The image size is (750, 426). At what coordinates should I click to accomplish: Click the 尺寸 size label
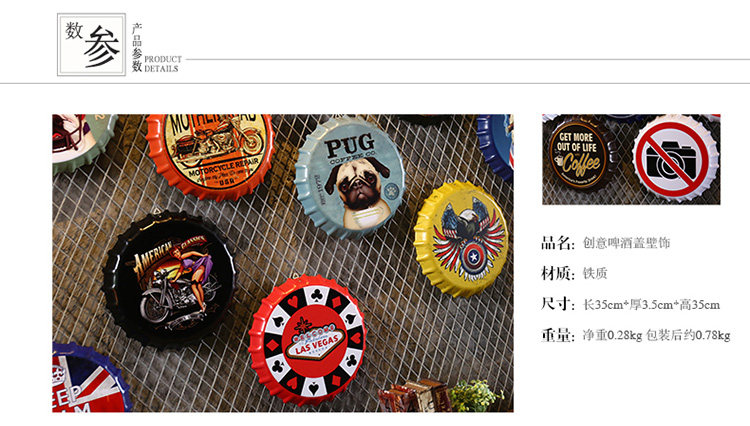tap(557, 304)
